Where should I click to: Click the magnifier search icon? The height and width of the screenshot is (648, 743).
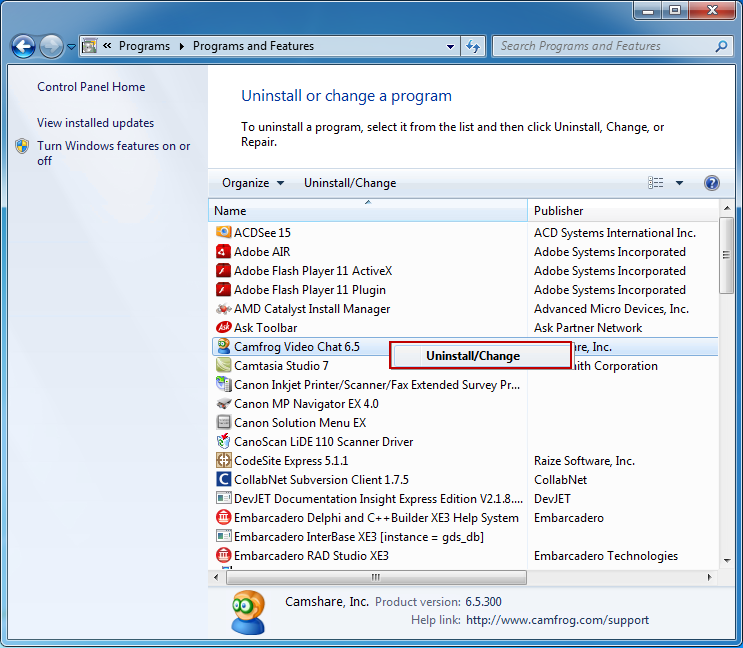tap(721, 46)
